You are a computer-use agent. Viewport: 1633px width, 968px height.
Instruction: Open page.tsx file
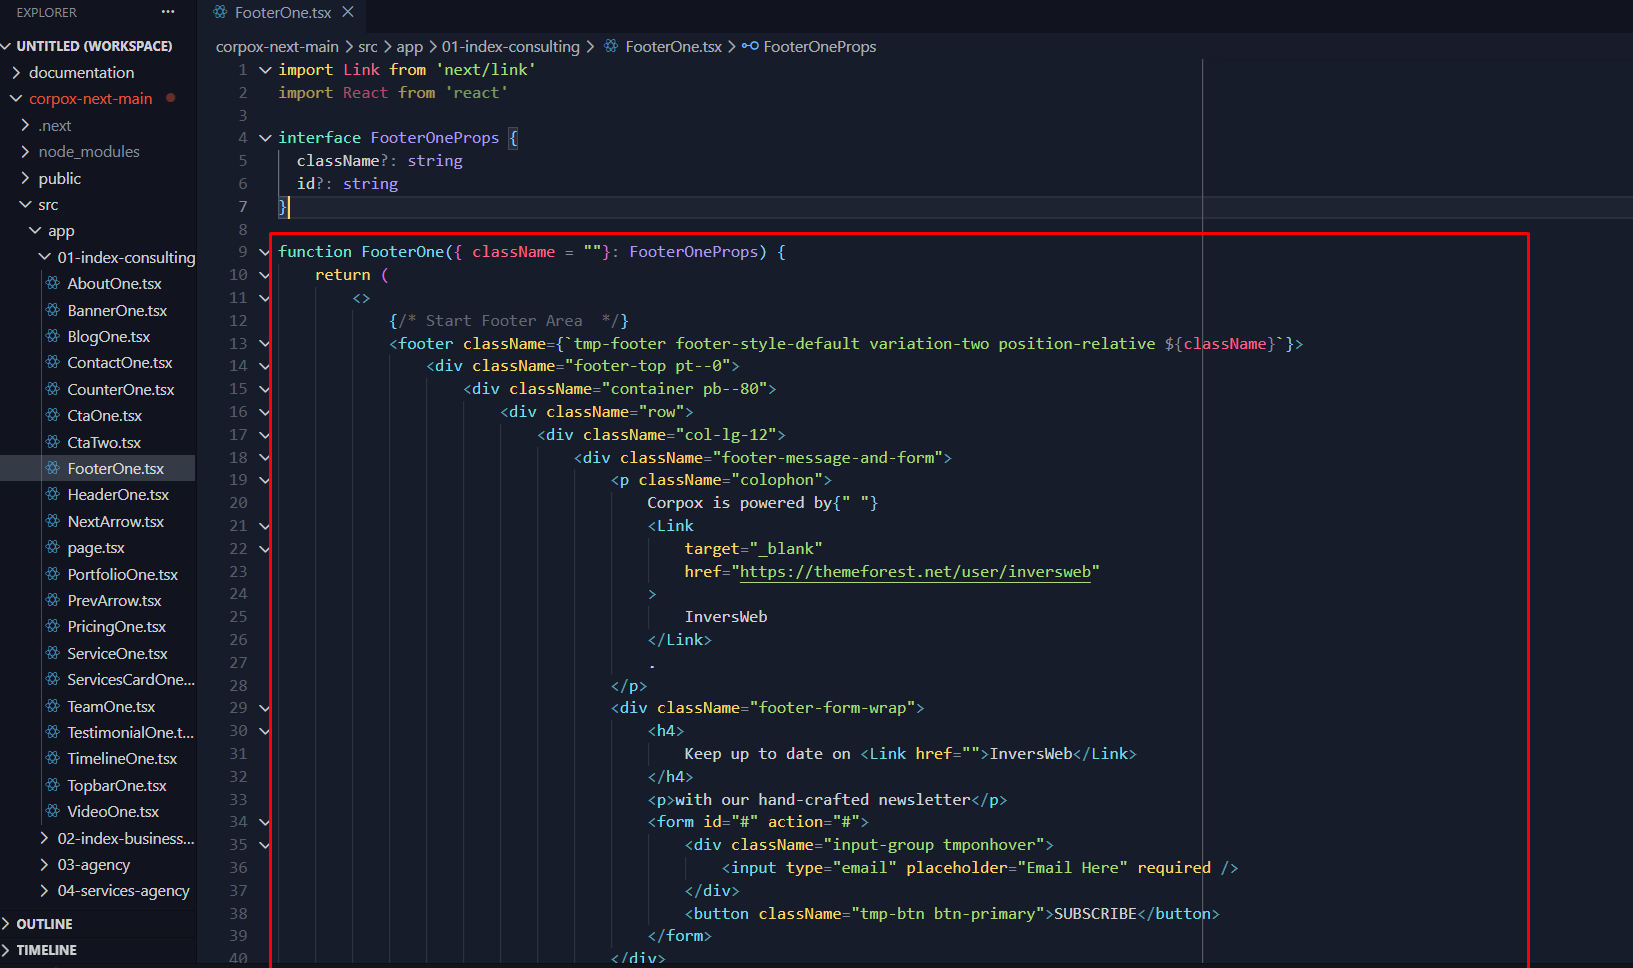click(x=95, y=548)
